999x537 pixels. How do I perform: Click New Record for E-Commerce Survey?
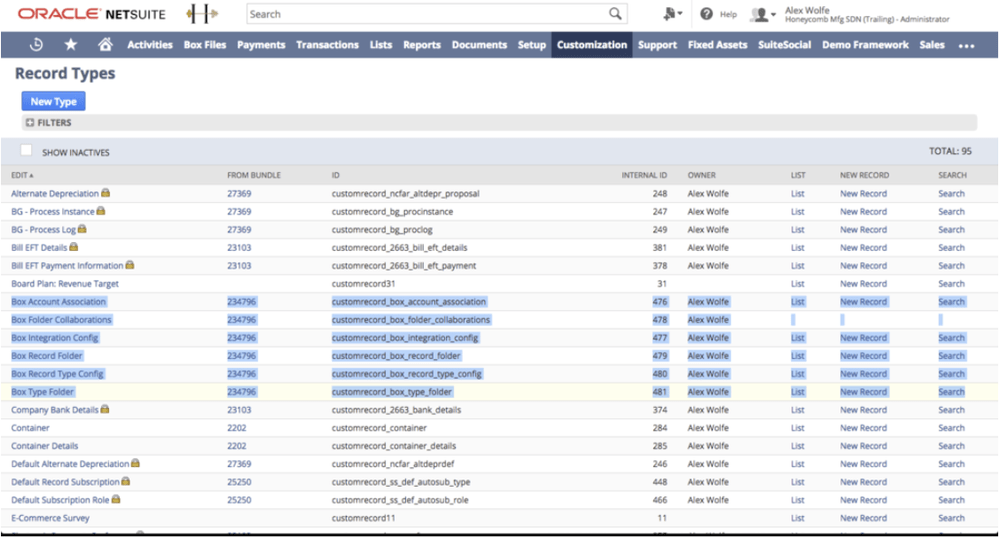point(863,518)
